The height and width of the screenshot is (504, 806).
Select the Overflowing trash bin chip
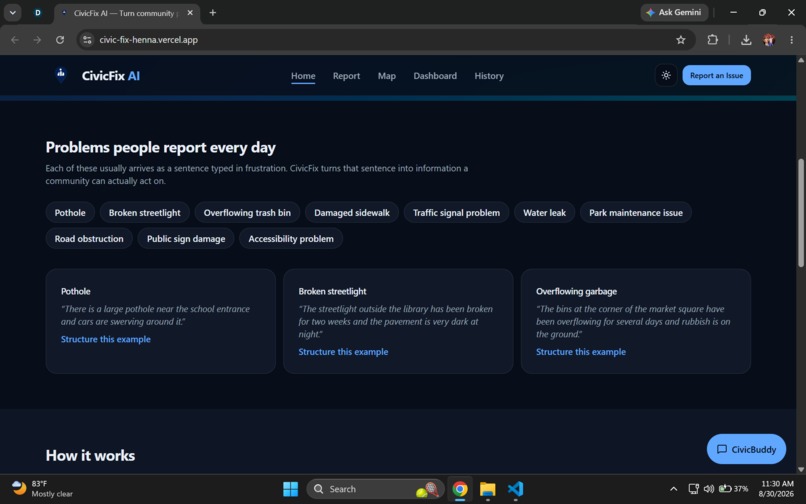click(x=247, y=212)
